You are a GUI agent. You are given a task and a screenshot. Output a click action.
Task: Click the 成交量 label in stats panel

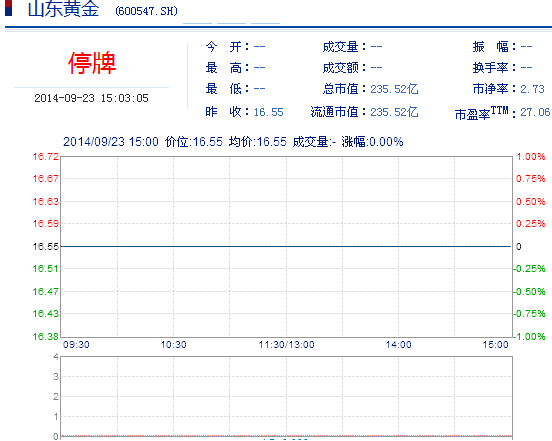(x=340, y=46)
